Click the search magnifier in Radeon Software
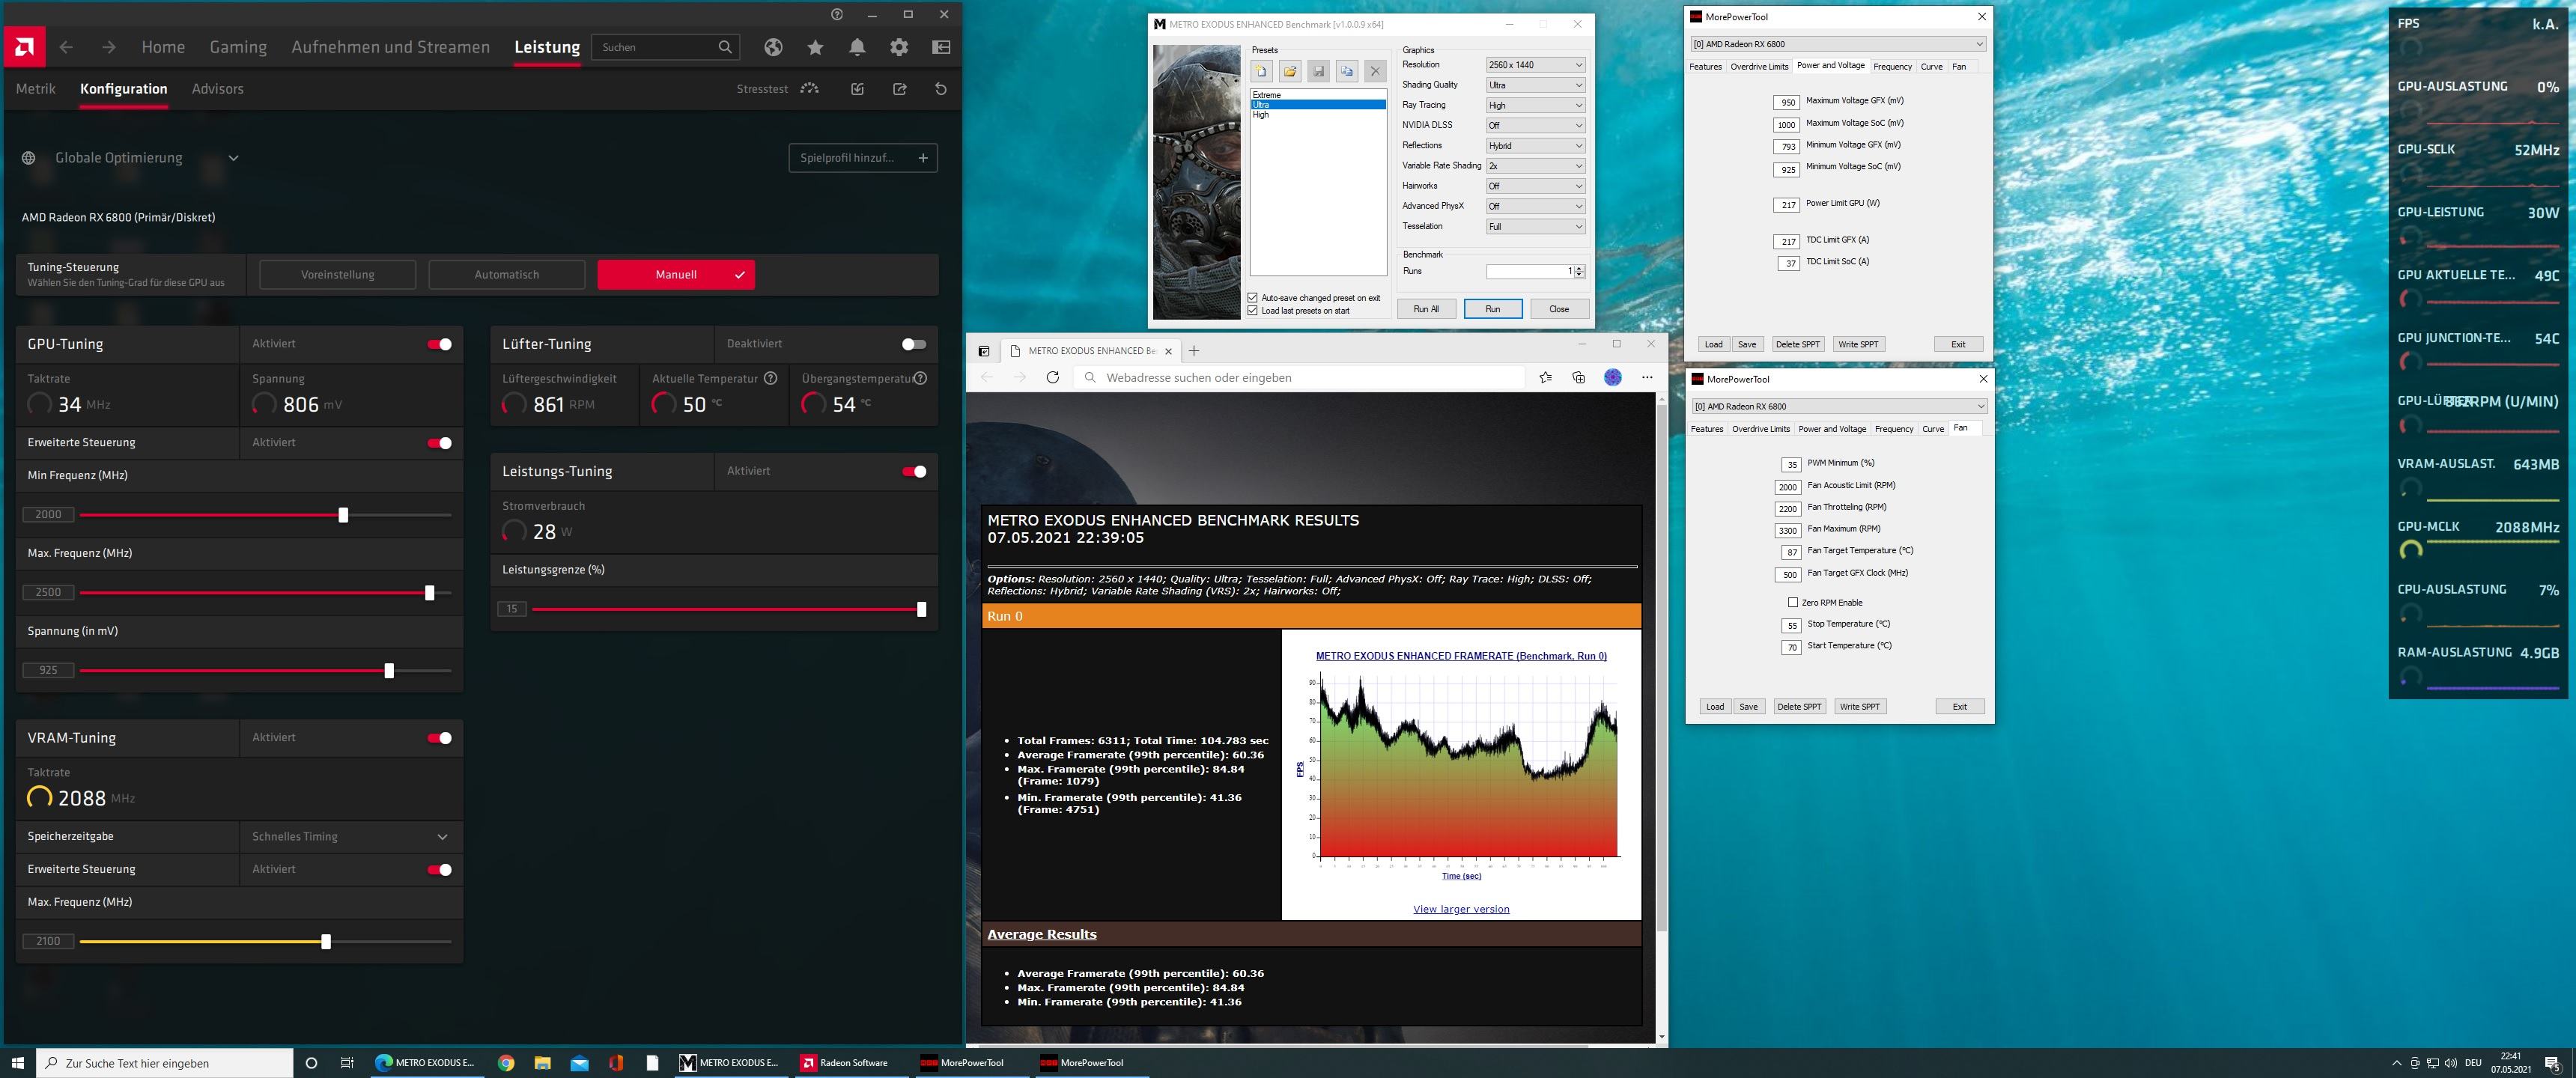This screenshot has height=1078, width=2576. (x=725, y=47)
